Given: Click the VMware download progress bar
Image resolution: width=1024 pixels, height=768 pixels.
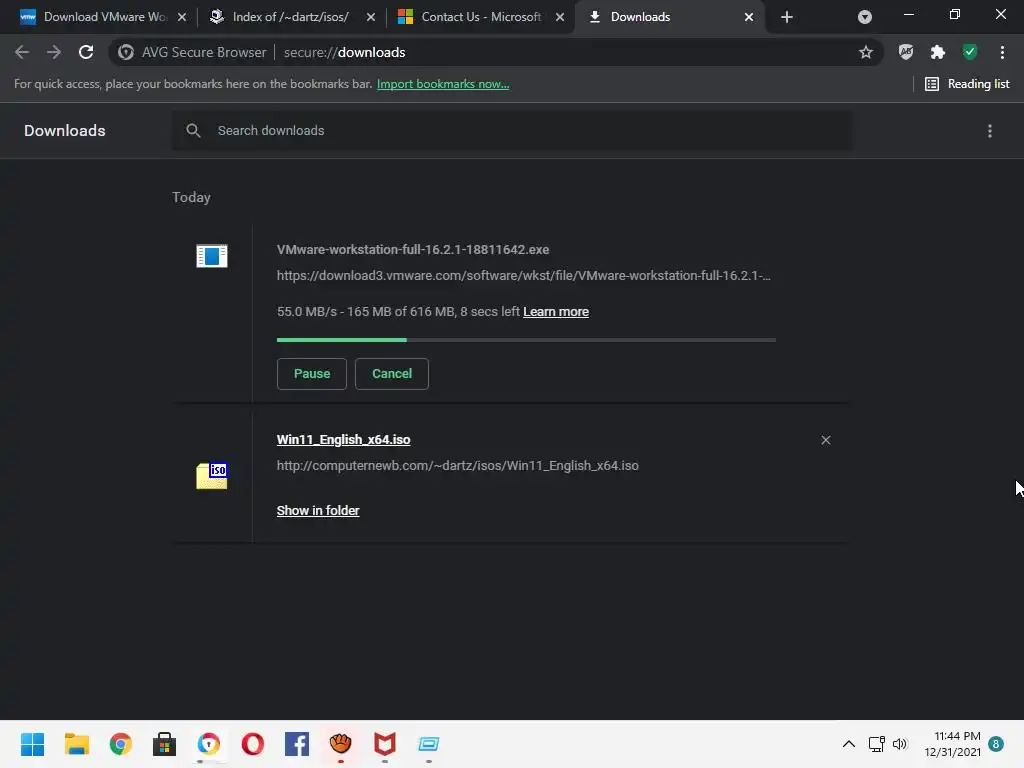Looking at the screenshot, I should pyautogui.click(x=526, y=340).
